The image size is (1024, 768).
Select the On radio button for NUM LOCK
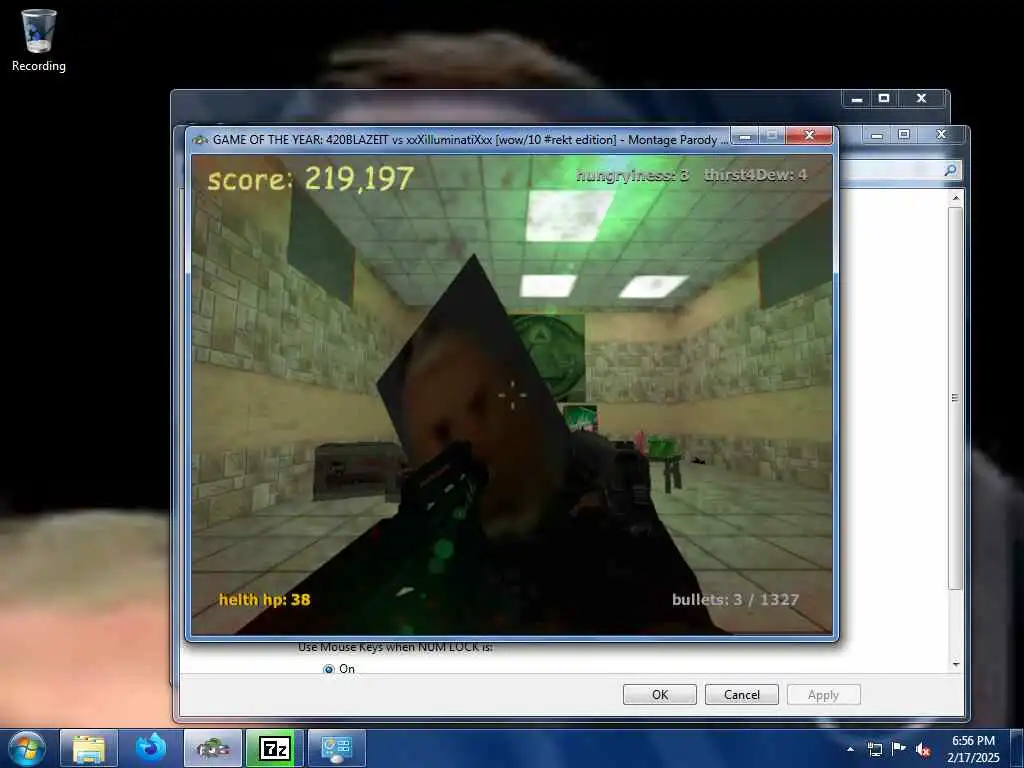(x=328, y=669)
